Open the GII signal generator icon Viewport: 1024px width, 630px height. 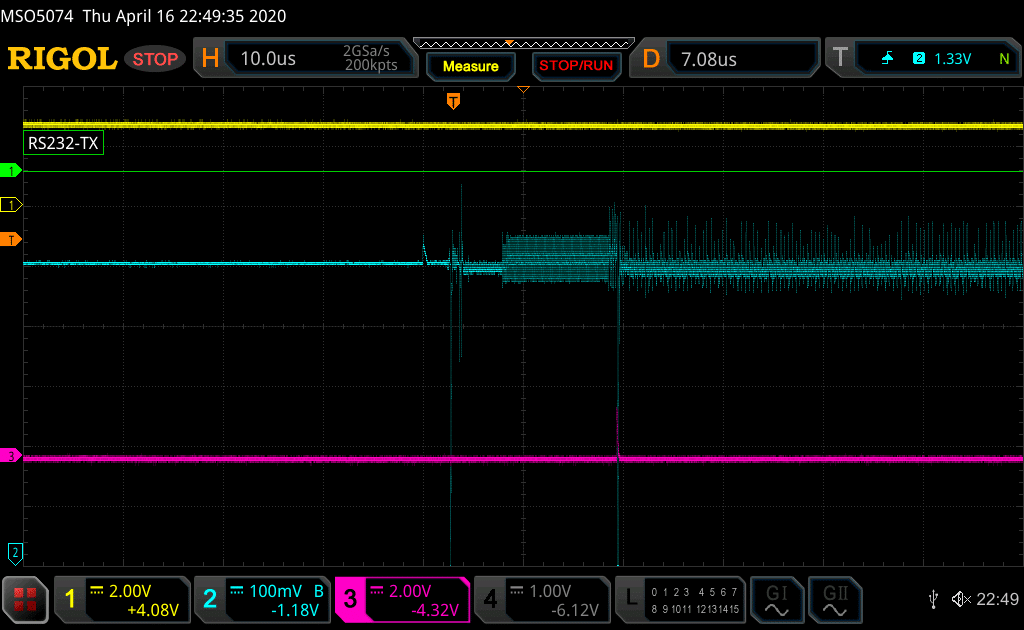point(833,599)
